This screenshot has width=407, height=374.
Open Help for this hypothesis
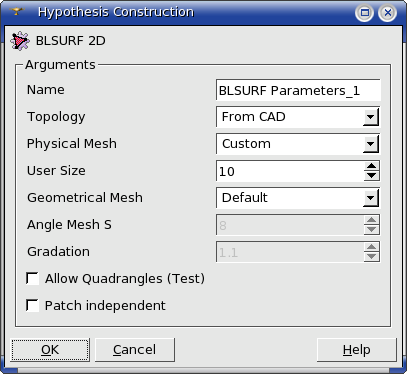coord(357,350)
